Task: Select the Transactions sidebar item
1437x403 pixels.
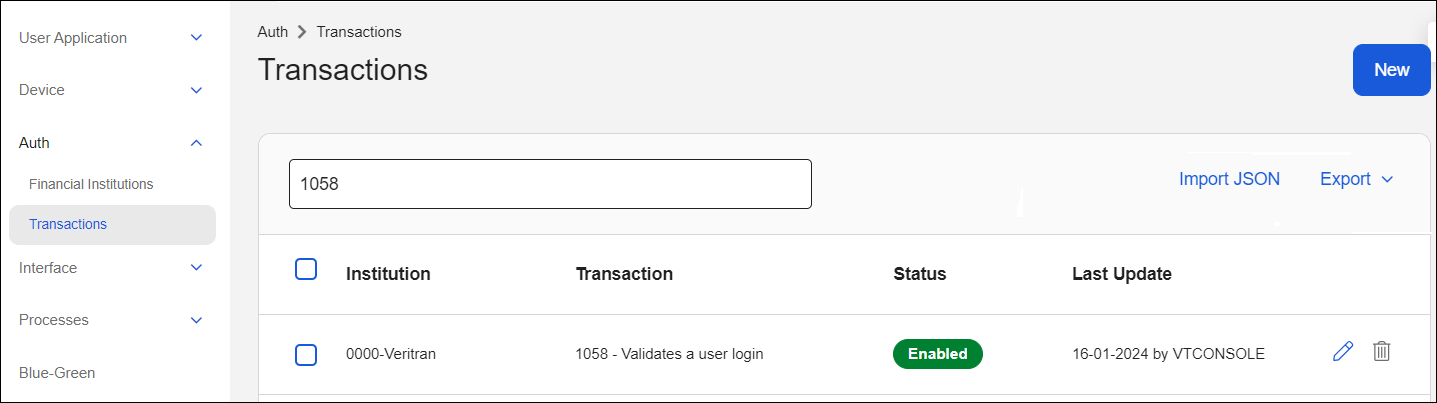Action: tap(68, 224)
